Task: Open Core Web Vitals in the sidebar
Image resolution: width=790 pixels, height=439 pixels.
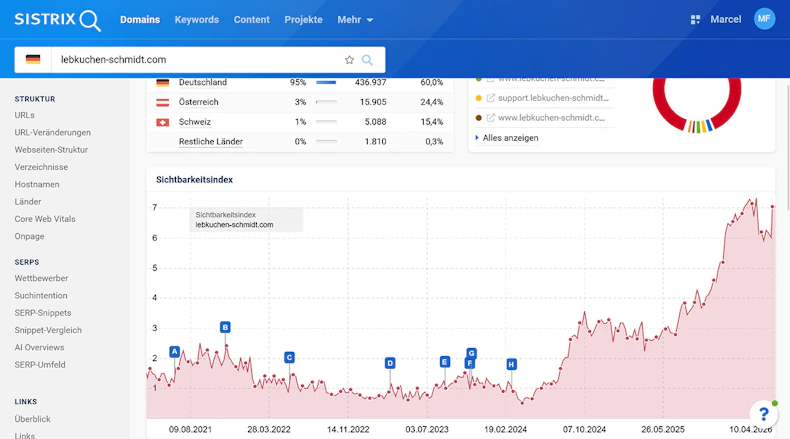Action: [45, 219]
